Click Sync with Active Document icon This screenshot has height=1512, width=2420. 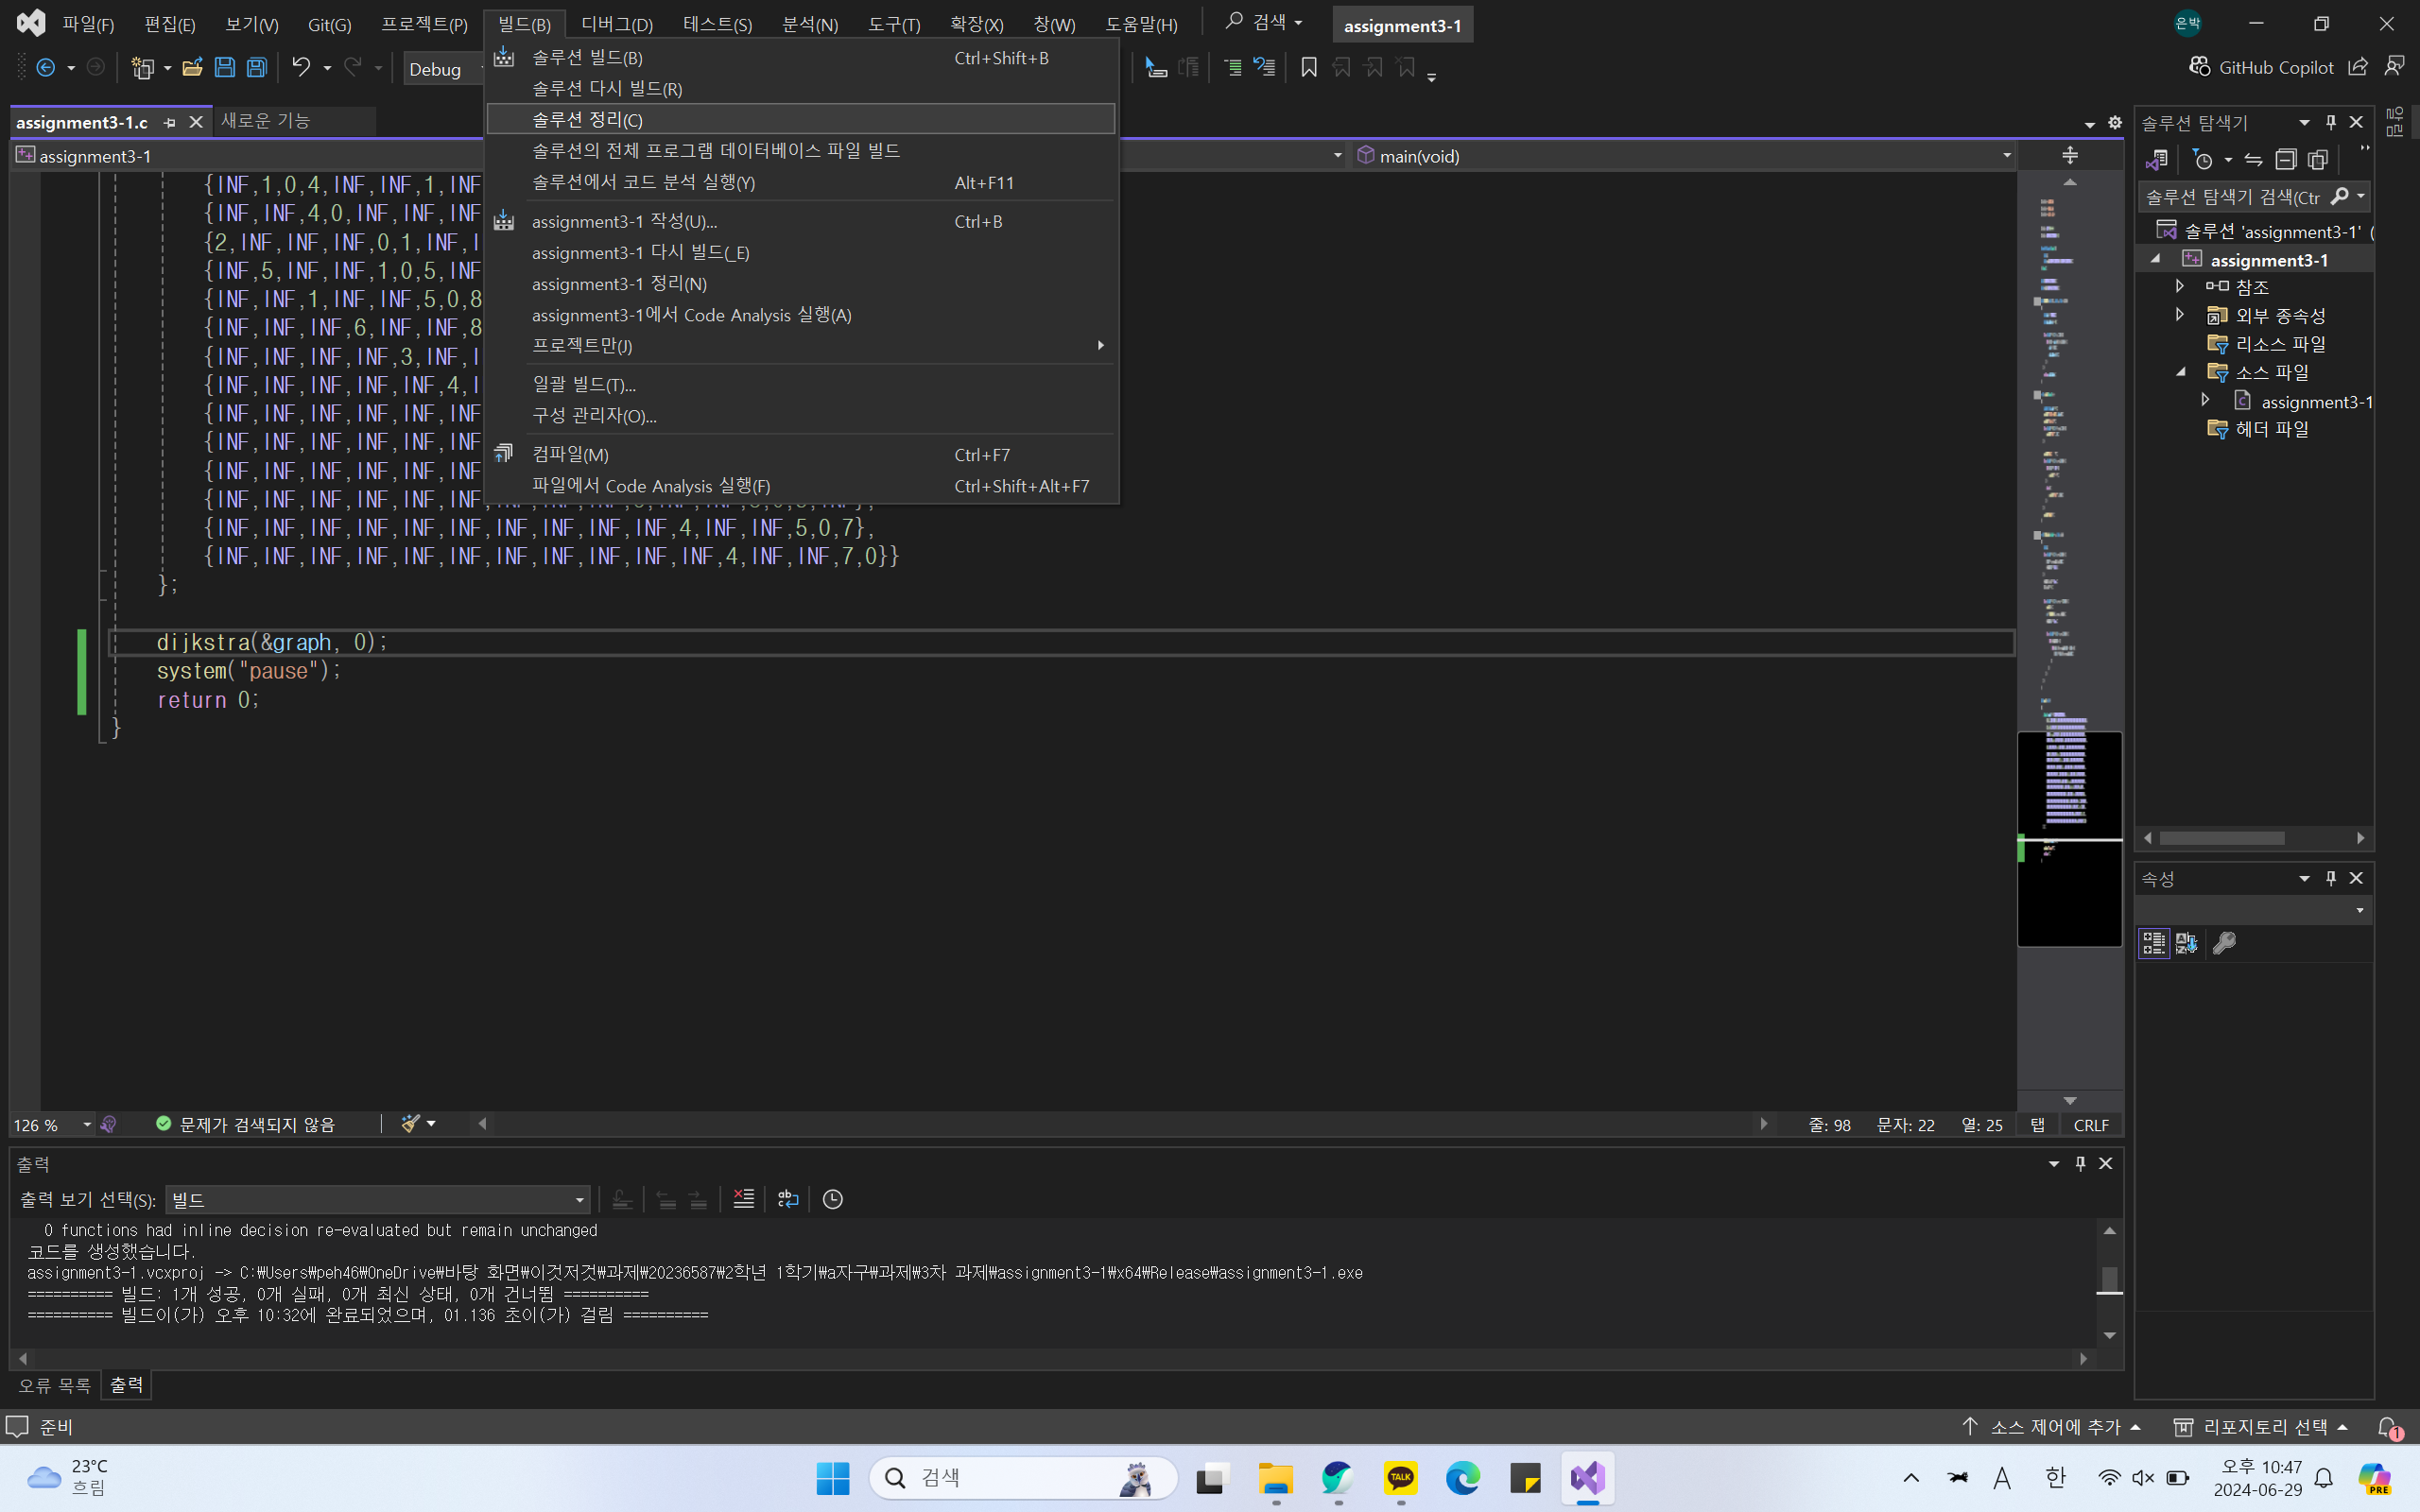pos(2253,159)
